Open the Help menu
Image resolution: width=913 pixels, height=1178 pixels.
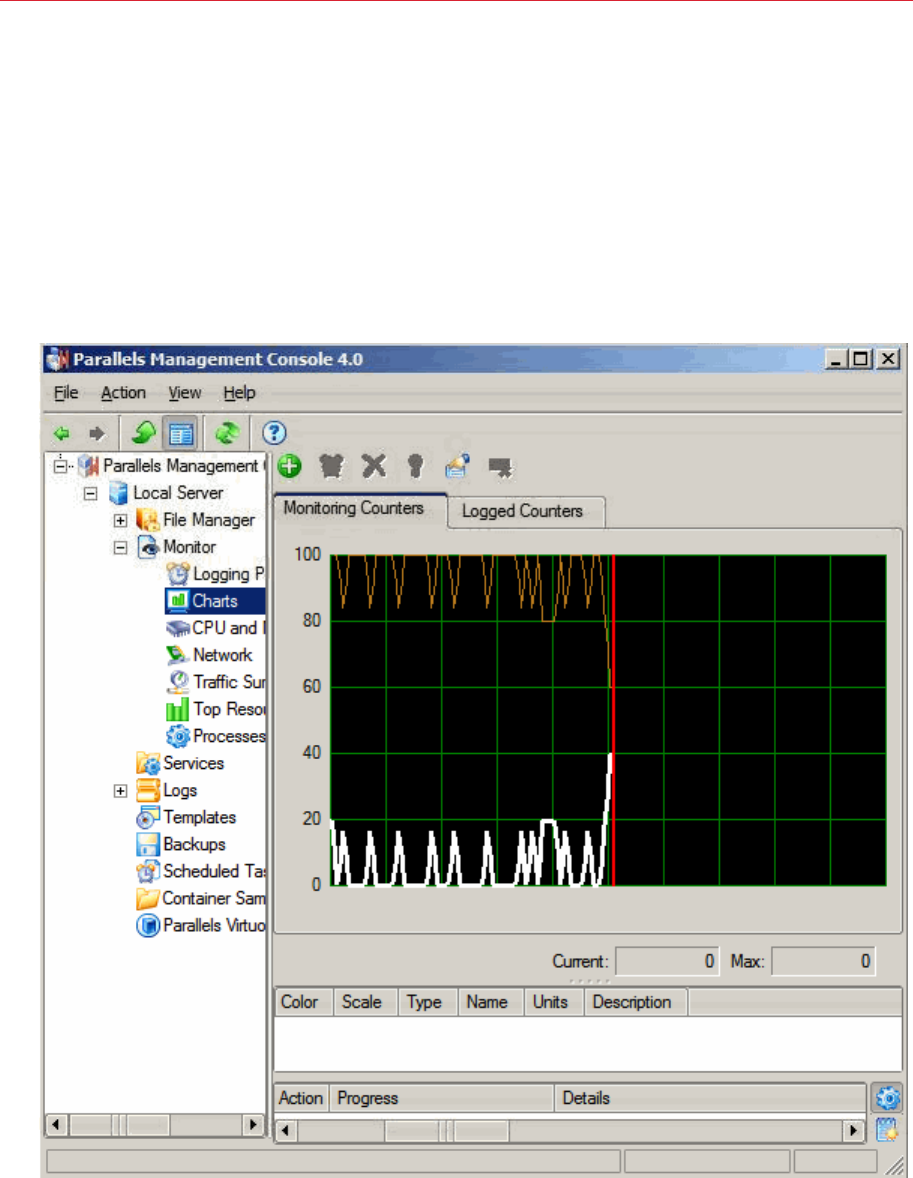pos(239,393)
